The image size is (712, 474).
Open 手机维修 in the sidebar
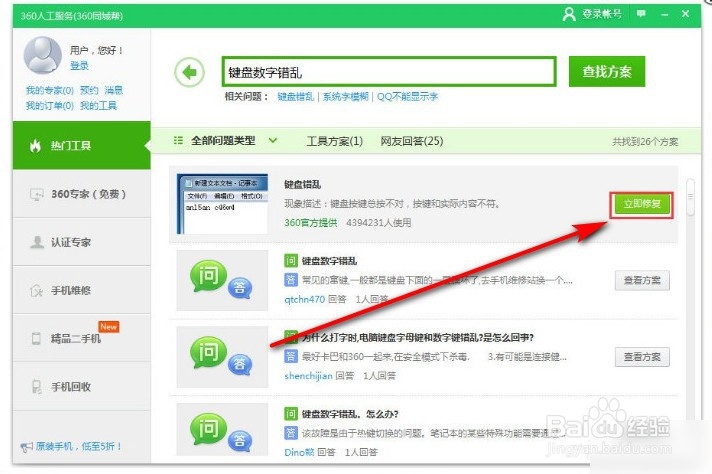click(82, 290)
